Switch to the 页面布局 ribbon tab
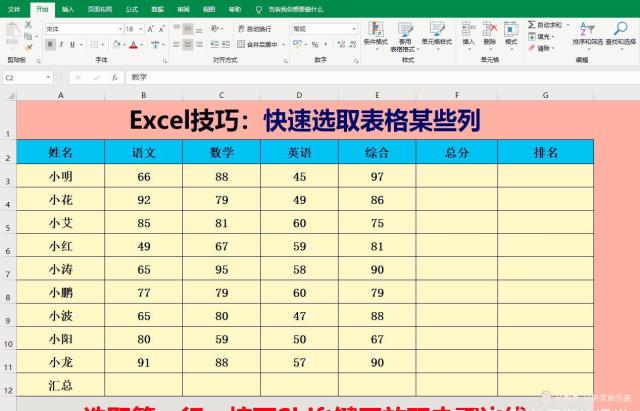Viewport: 640px width, 411px height. coord(100,9)
